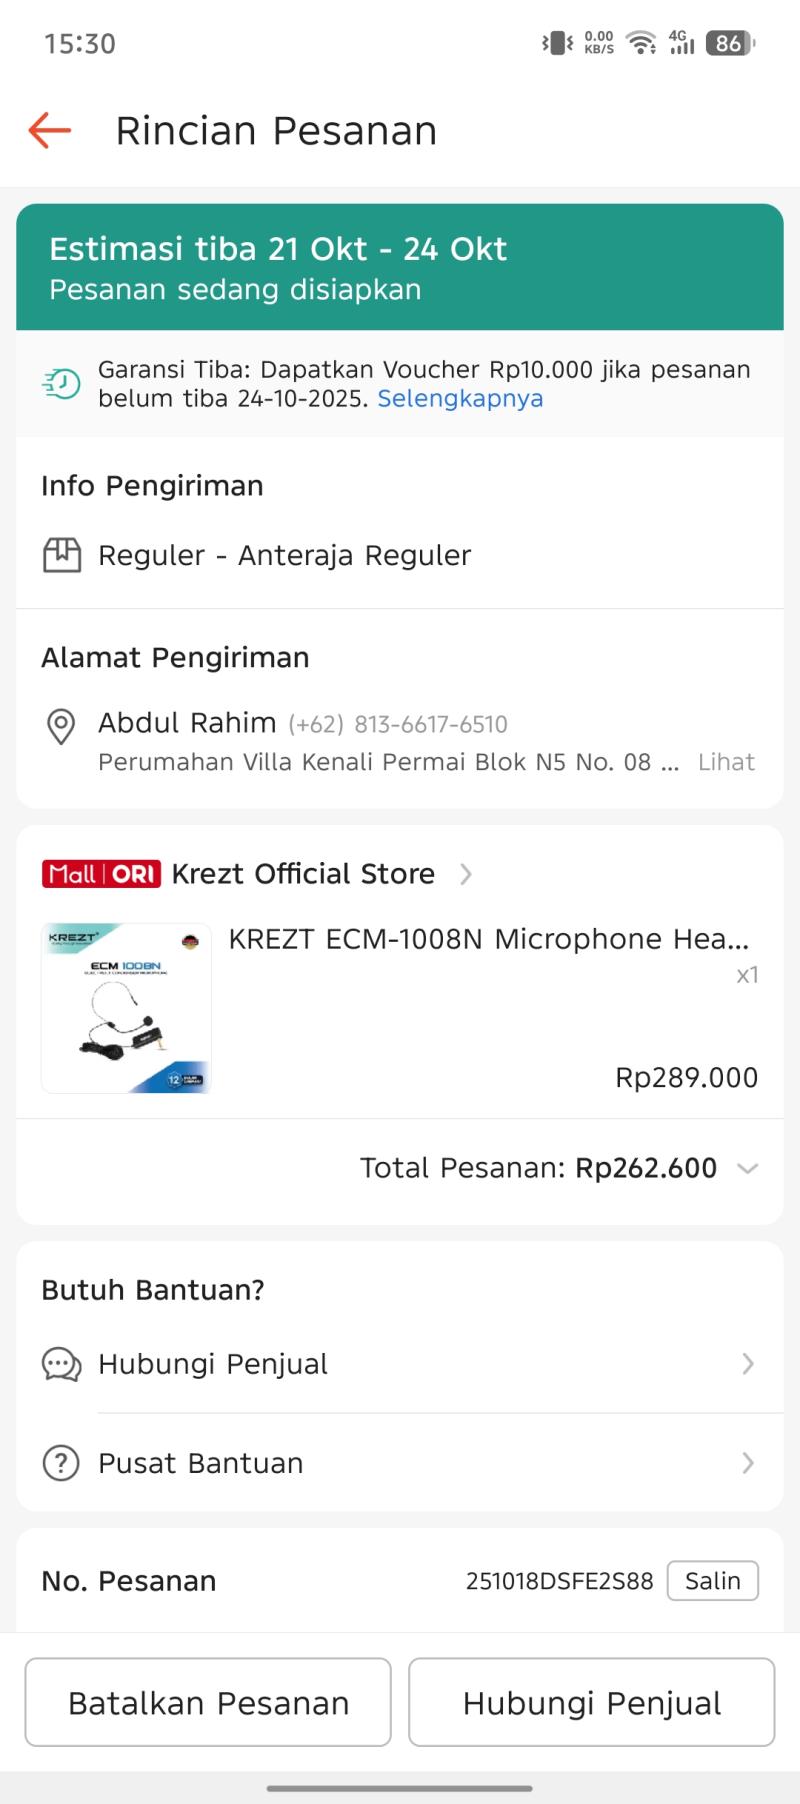800x1804 pixels.
Task: Open the KREZT microphone product thumbnail
Action: [126, 1008]
